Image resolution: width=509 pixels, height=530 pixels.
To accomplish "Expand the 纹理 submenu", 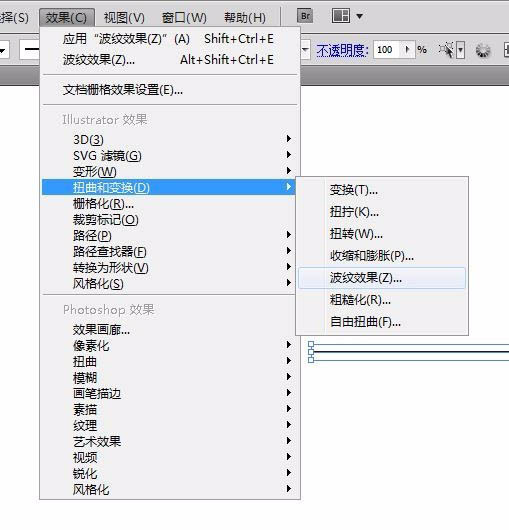I will [x=170, y=425].
